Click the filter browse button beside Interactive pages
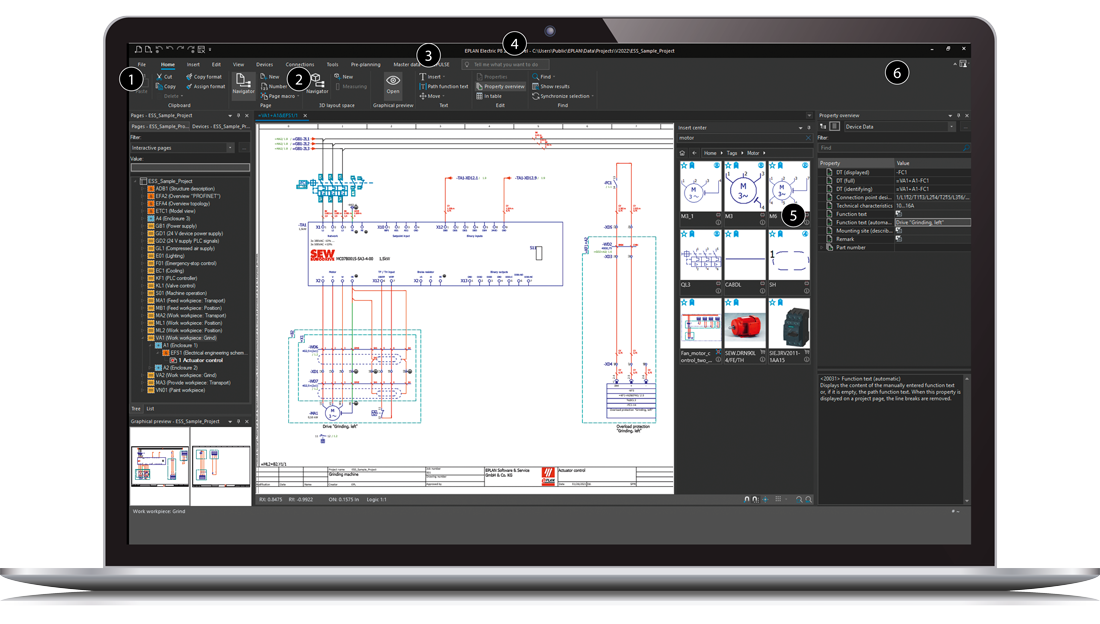The image size is (1100, 624). point(243,147)
